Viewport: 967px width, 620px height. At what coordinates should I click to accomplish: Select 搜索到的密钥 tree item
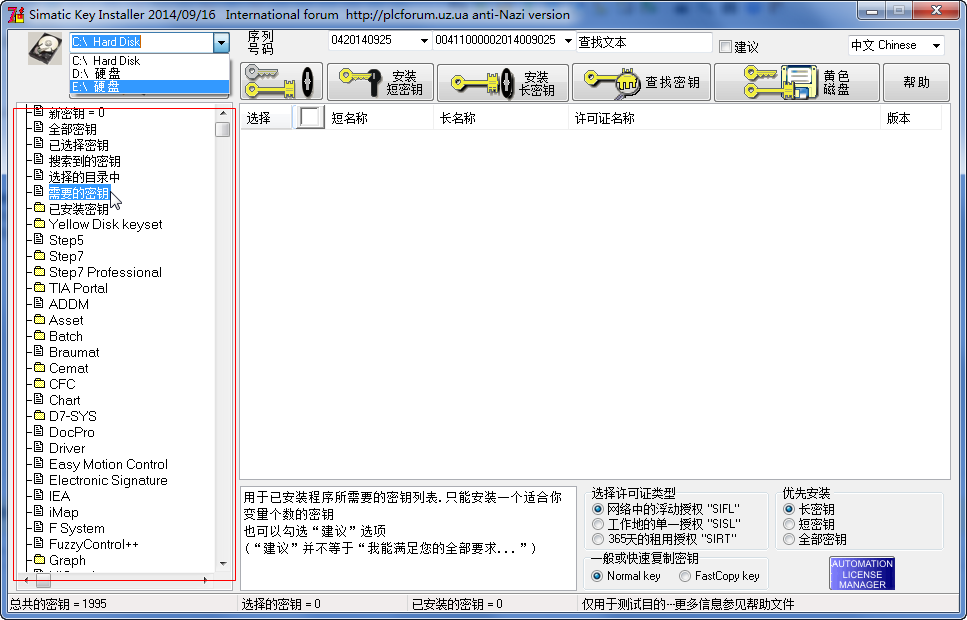(x=84, y=161)
